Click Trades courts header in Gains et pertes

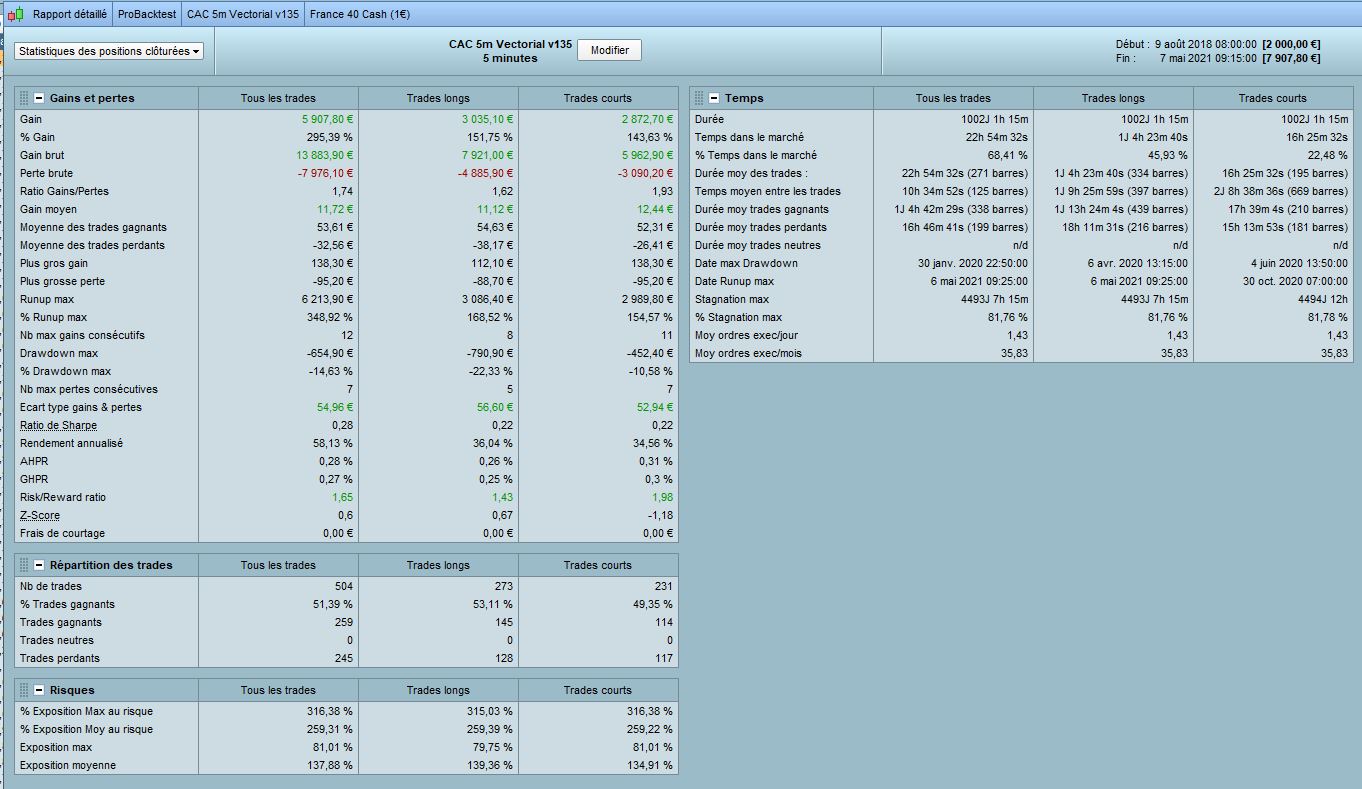[x=598, y=98]
